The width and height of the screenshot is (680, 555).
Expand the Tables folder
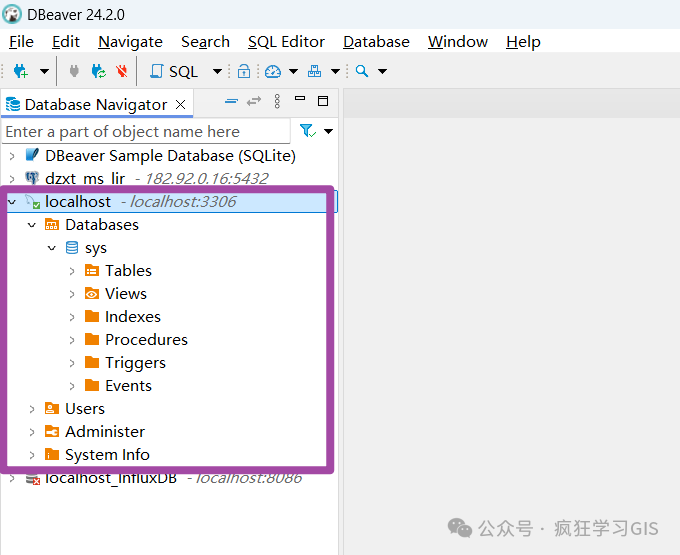click(72, 271)
